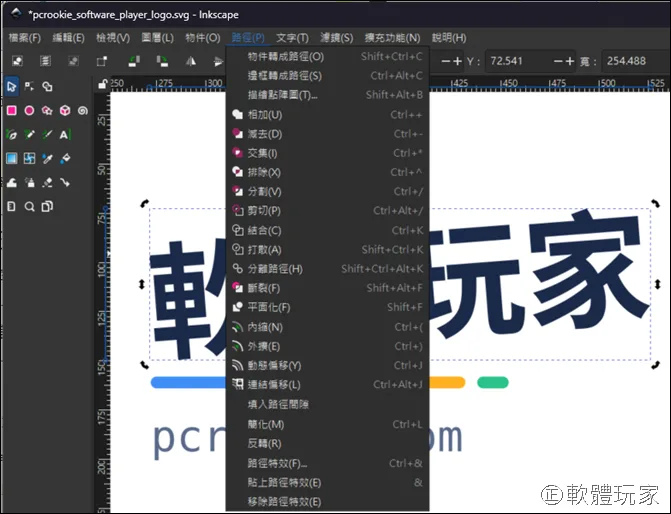Open the 圖層(L) menu
Screen dimensions: 671x514
click(x=157, y=38)
